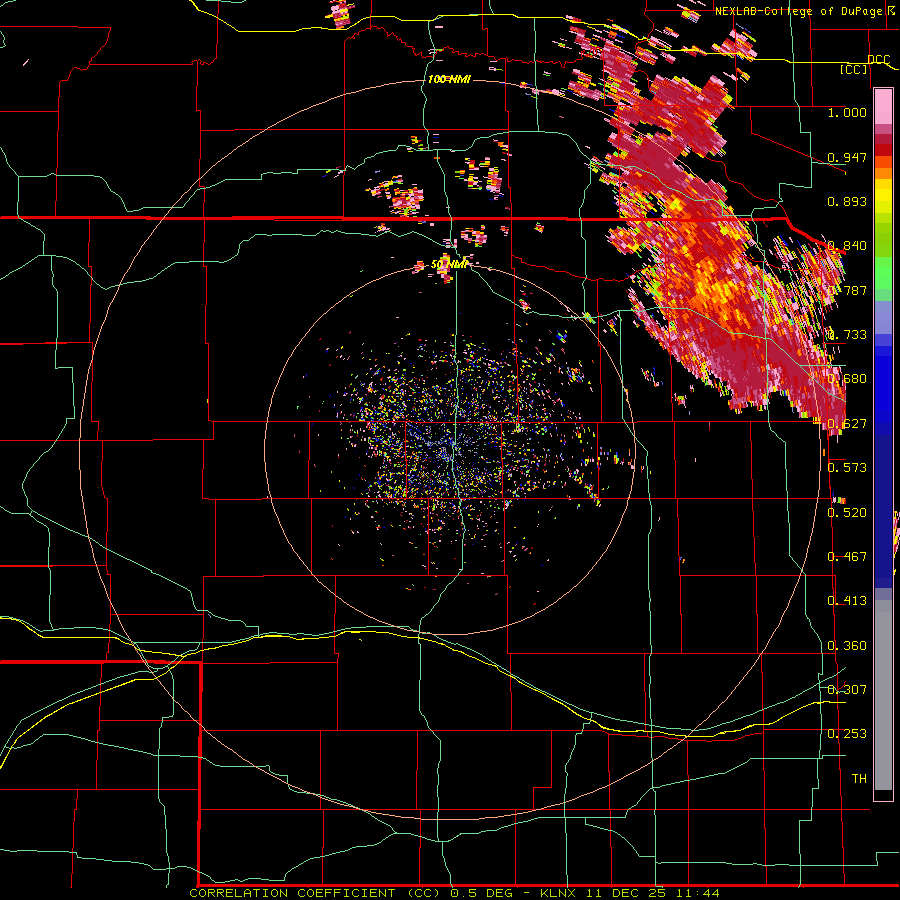
Task: Select the KLNX radar site identifier
Action: (x=560, y=893)
